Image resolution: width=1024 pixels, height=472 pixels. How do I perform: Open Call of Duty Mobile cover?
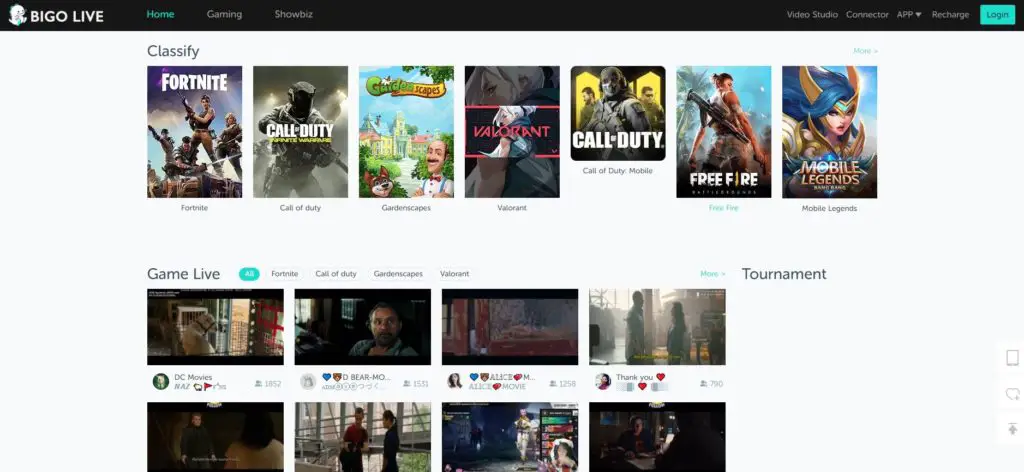click(x=618, y=114)
